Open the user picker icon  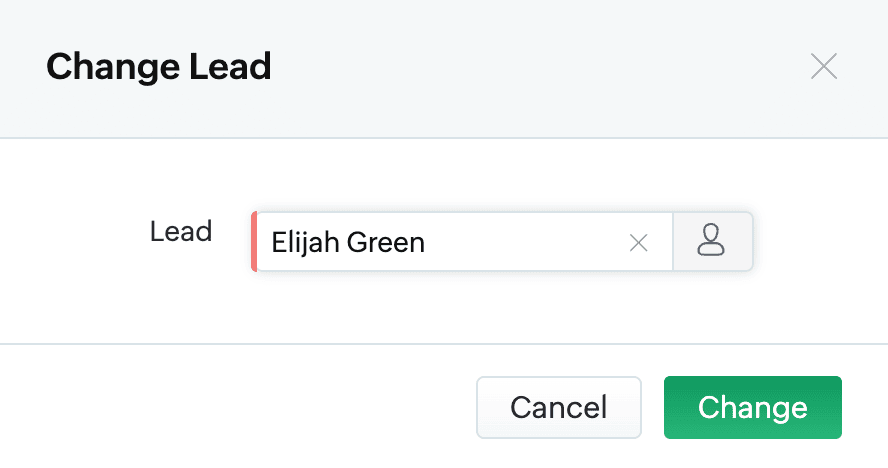click(712, 241)
